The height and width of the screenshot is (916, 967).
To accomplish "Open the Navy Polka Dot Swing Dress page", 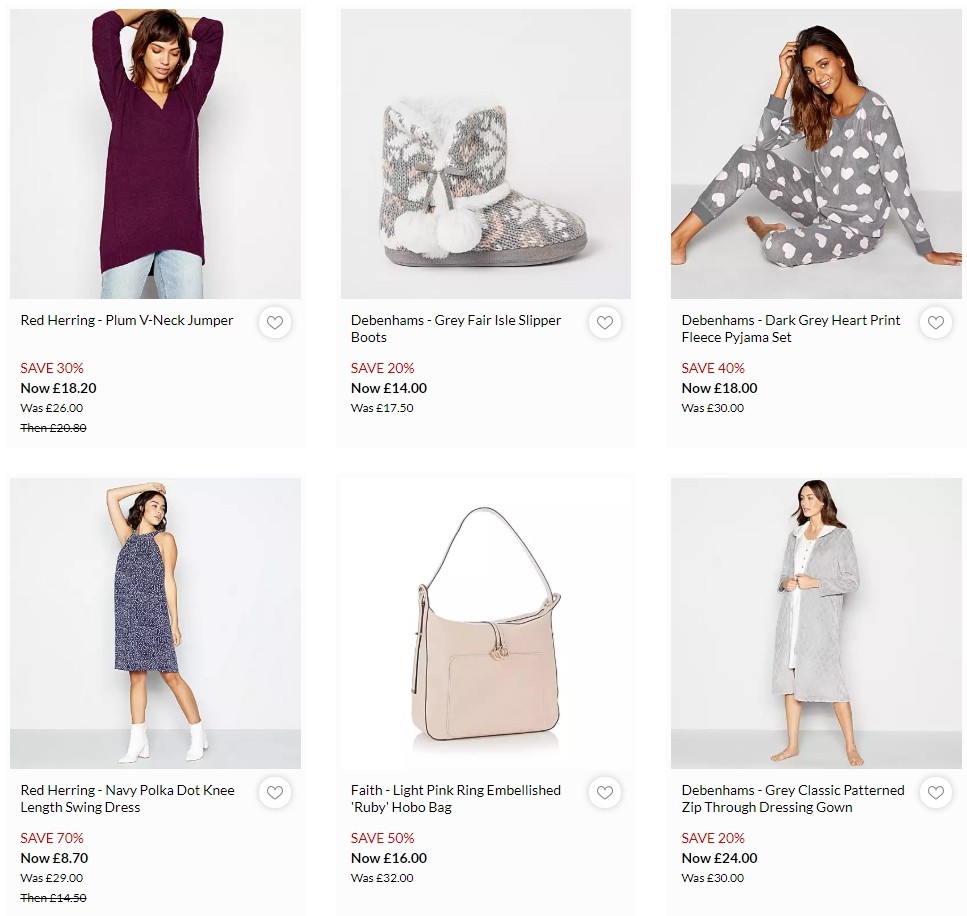I will (x=128, y=798).
